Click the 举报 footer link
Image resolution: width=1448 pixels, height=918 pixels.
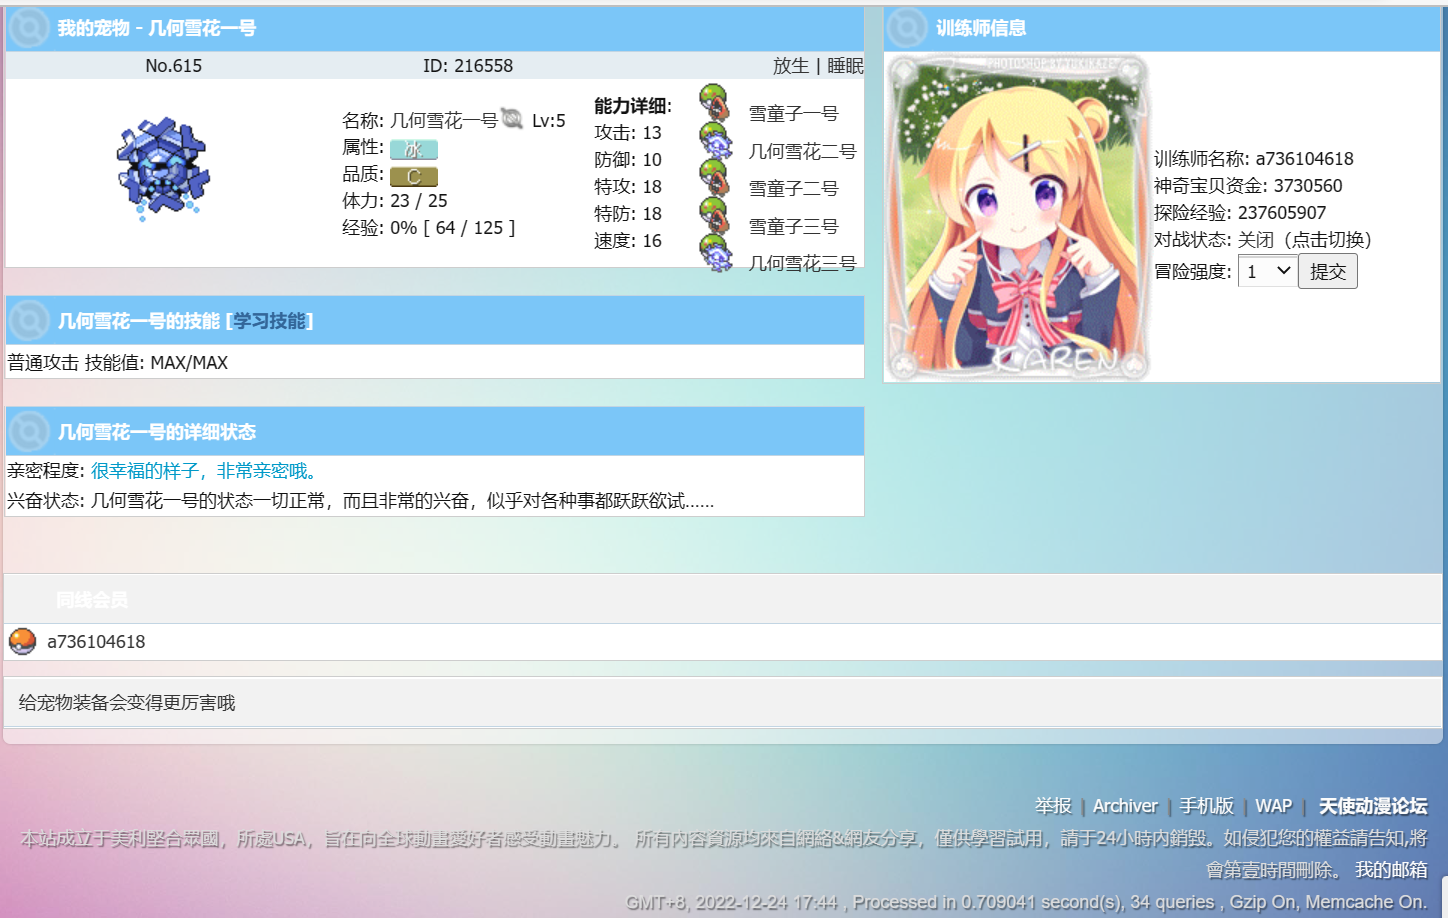[x=1053, y=806]
